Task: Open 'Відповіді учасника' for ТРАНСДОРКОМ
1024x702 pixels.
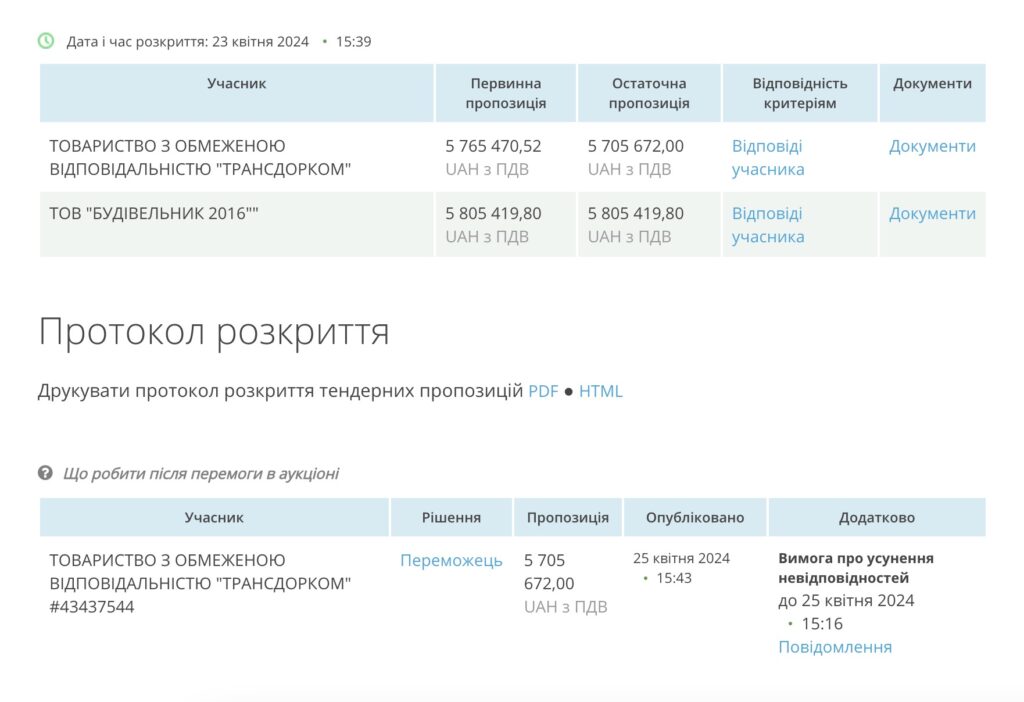Action: [x=765, y=158]
